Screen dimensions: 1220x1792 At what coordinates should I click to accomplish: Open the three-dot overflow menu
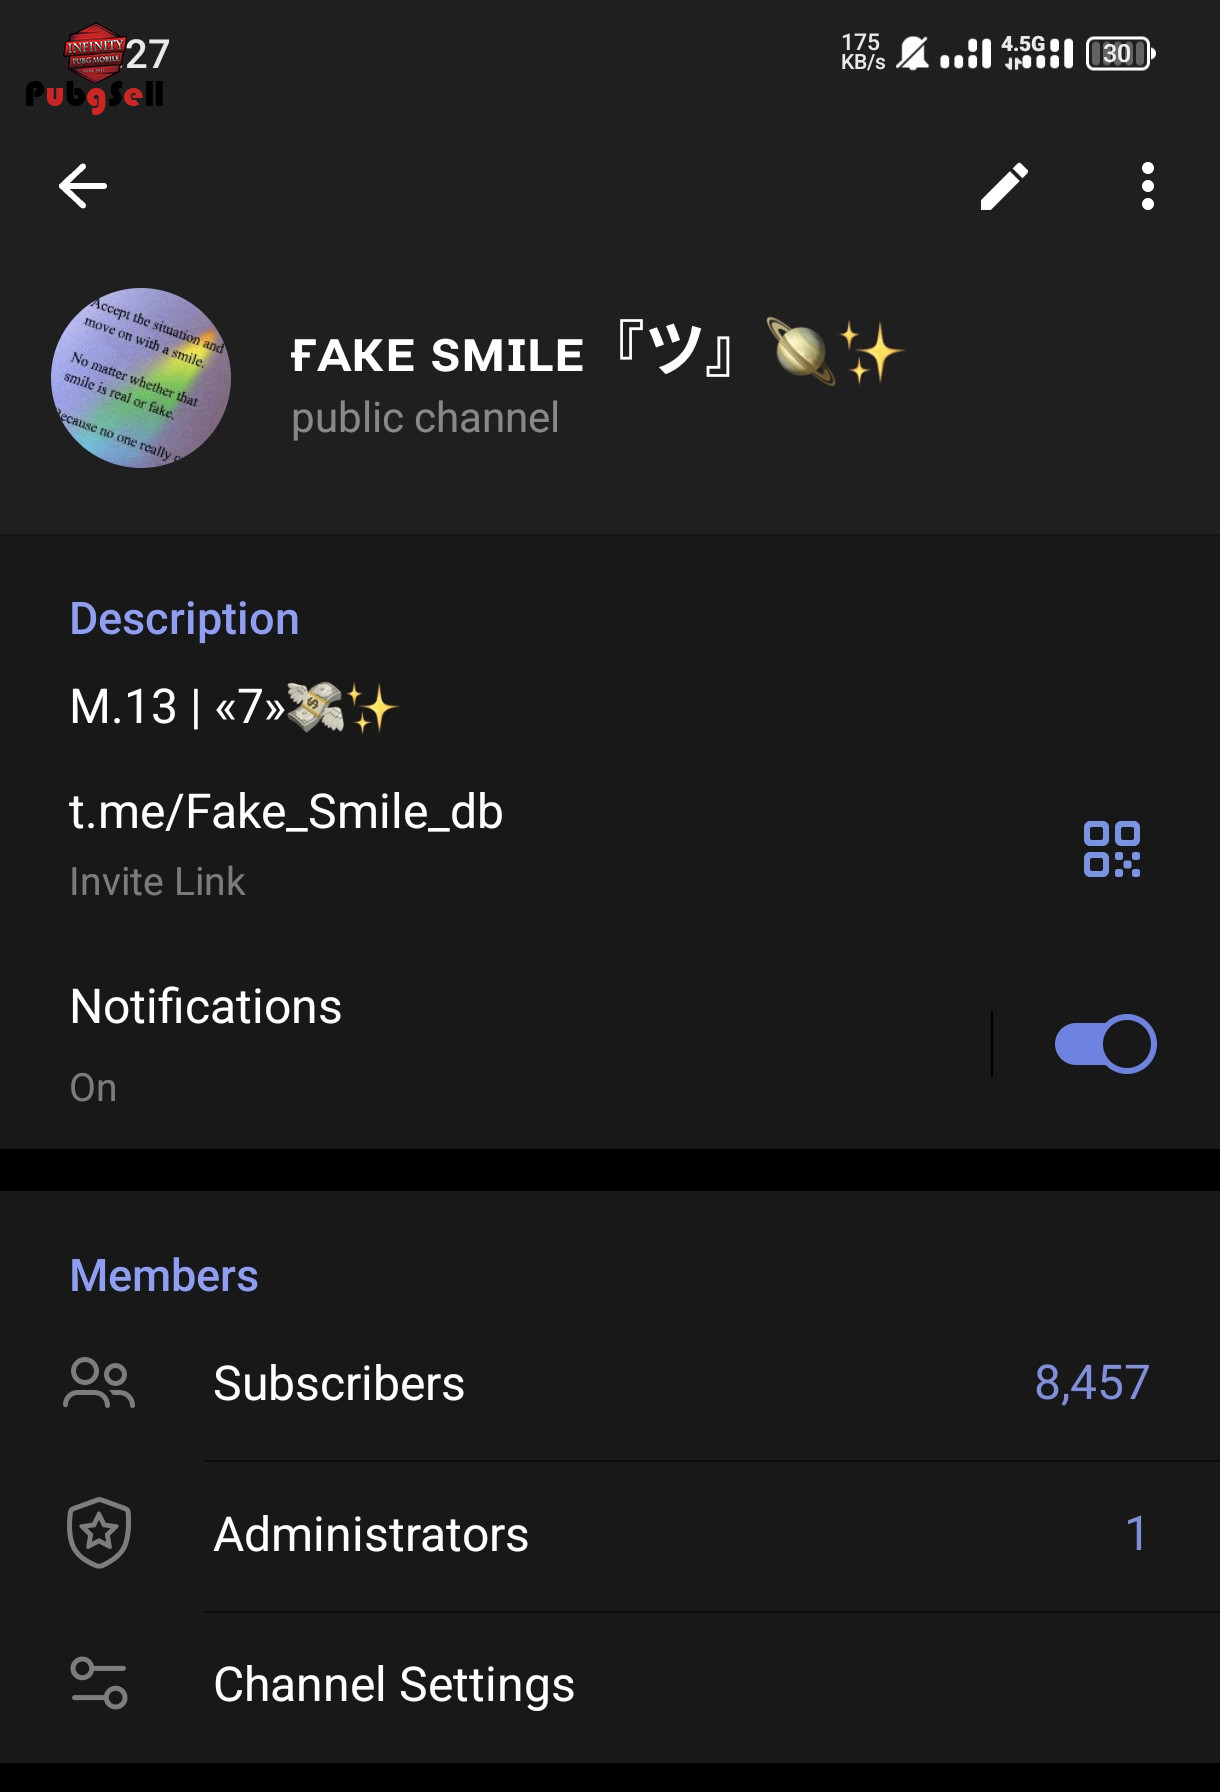(1147, 186)
